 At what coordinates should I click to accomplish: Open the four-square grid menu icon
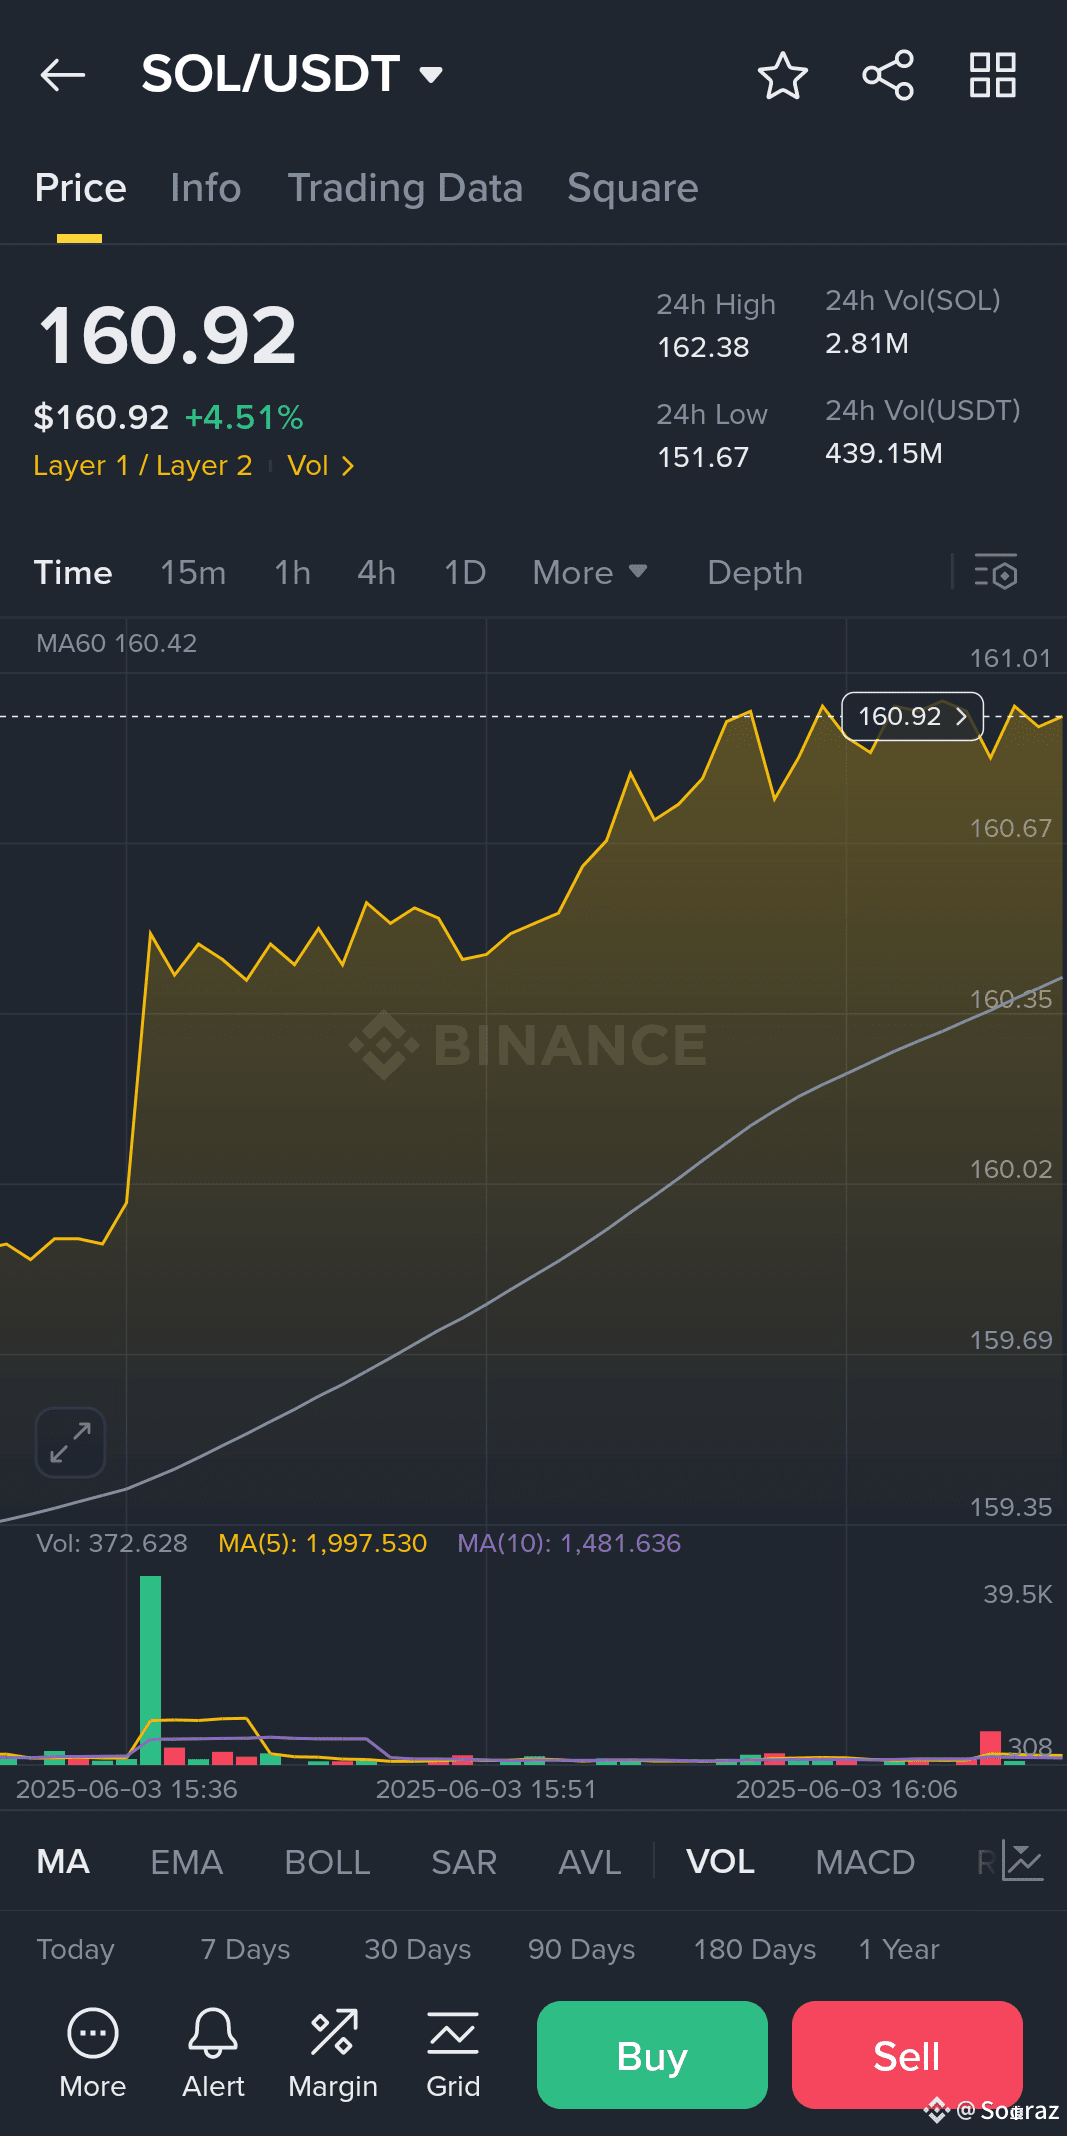(x=993, y=75)
